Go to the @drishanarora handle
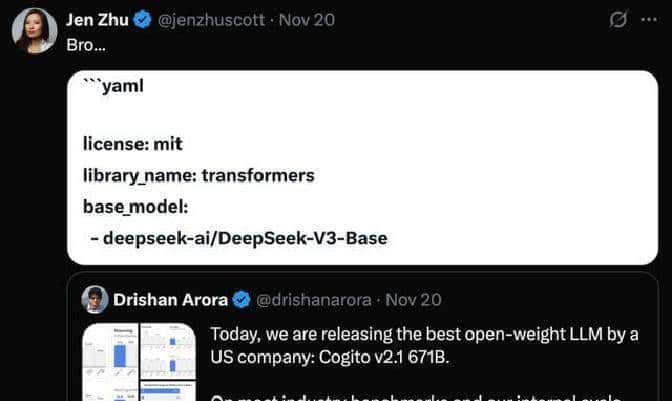Image resolution: width=672 pixels, height=401 pixels. [x=314, y=299]
